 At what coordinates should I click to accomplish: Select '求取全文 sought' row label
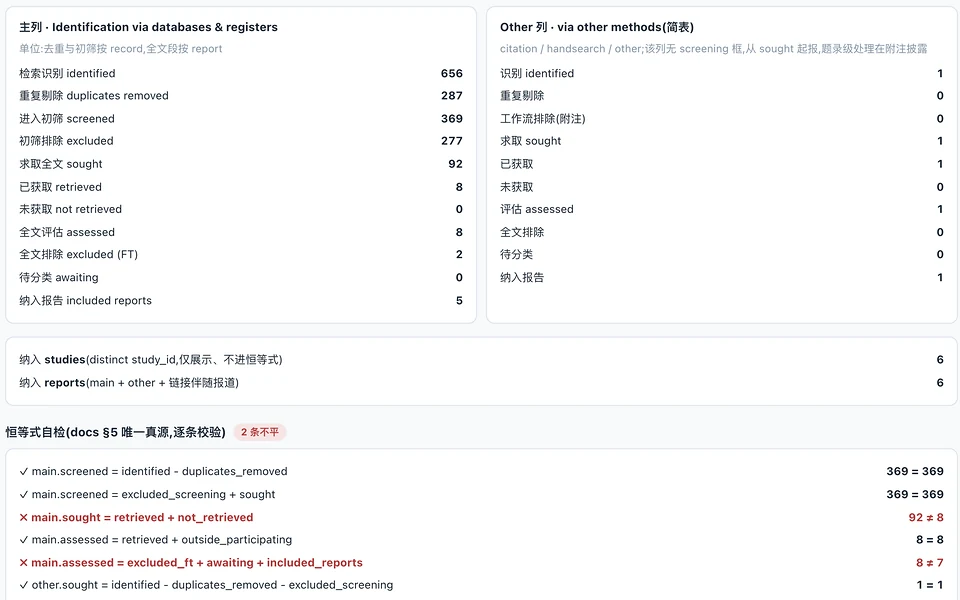pos(61,164)
